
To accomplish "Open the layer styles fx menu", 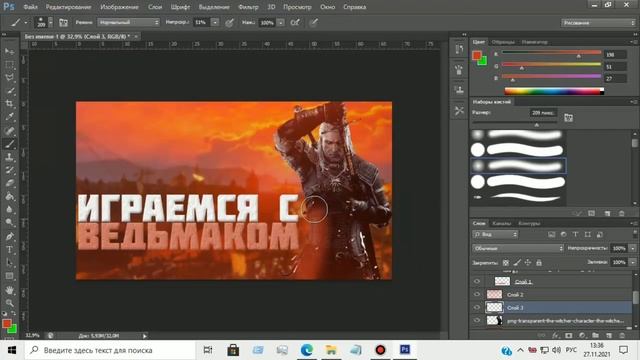I will click(555, 336).
